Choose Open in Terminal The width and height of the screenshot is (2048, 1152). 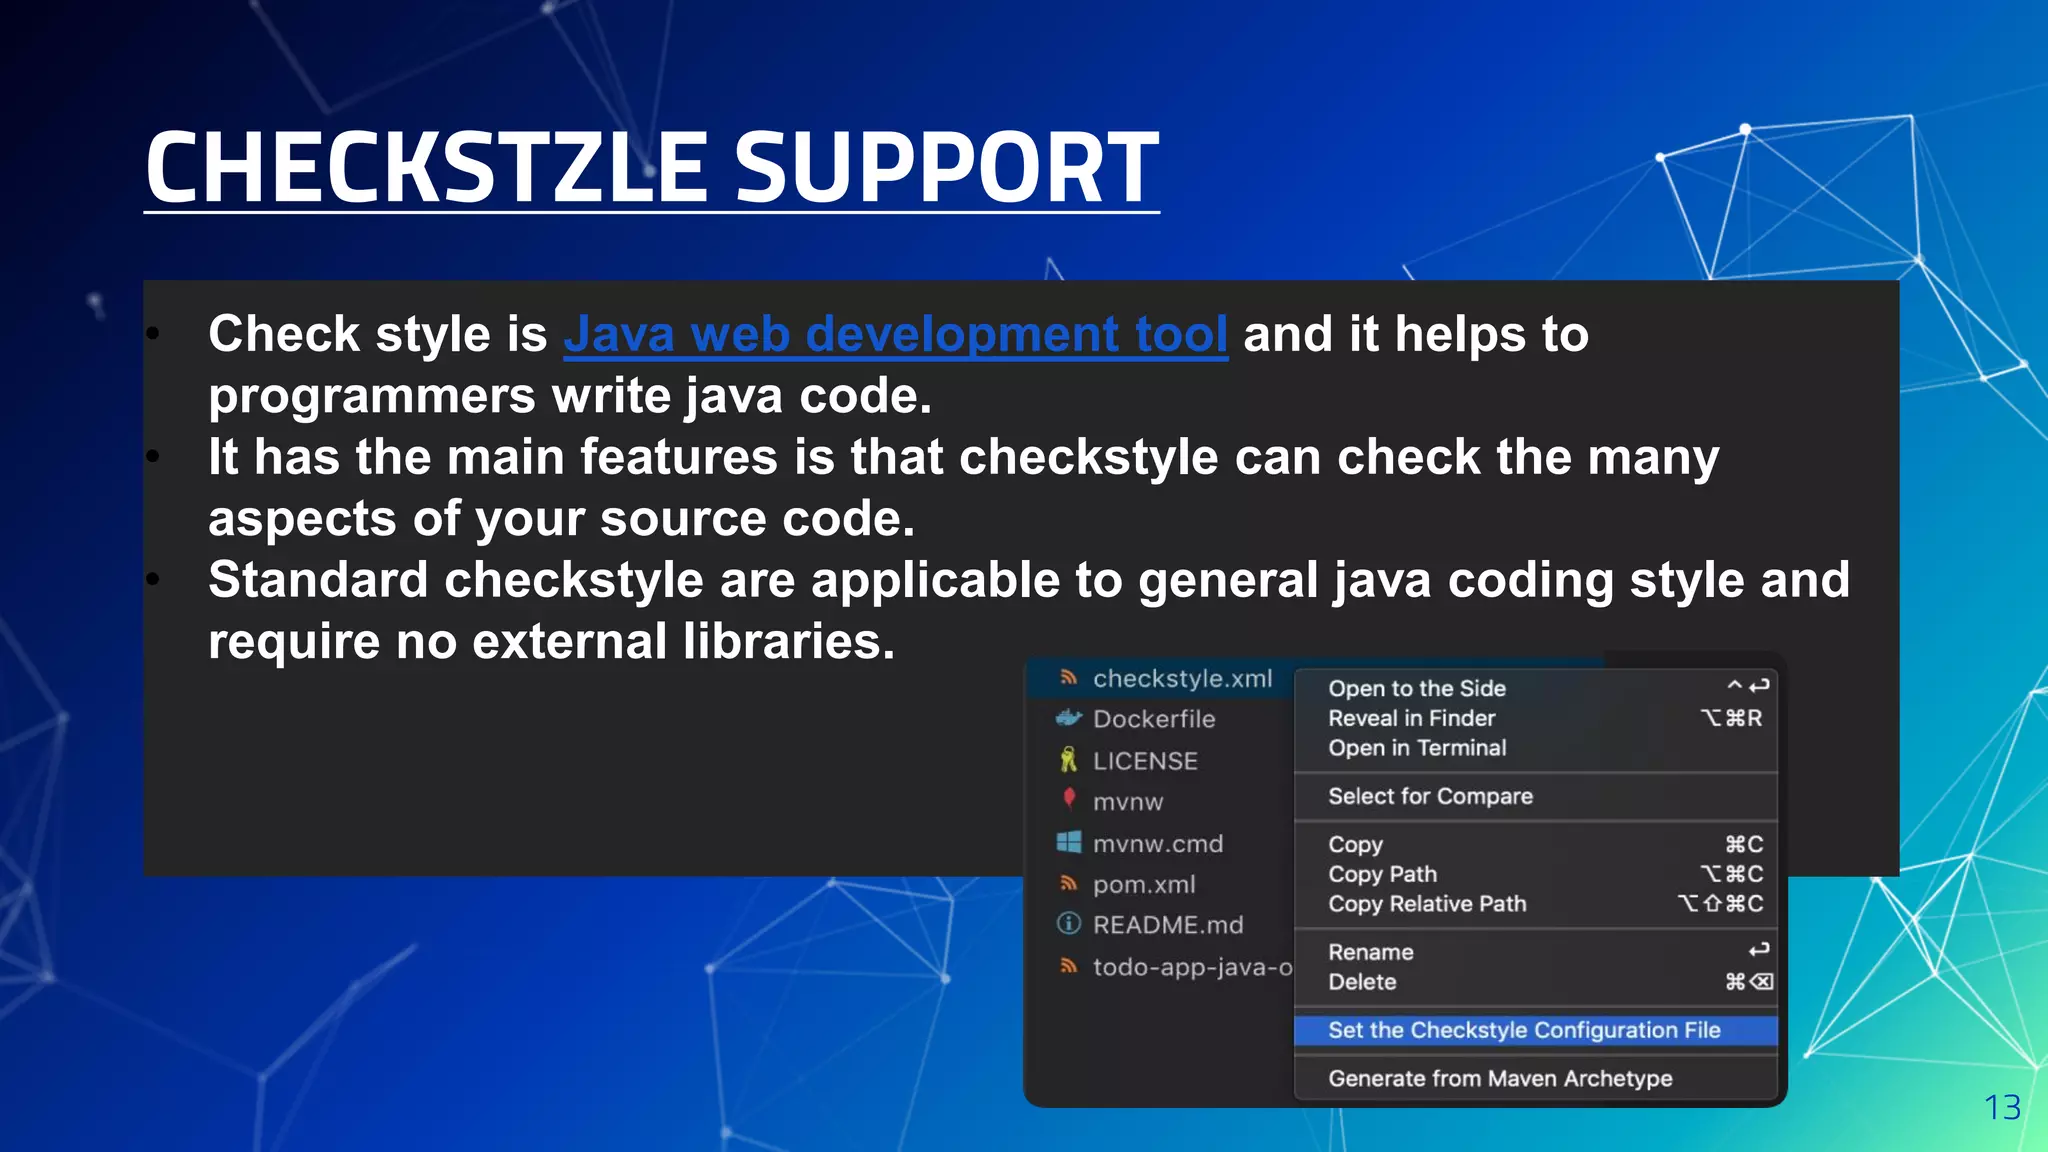tap(1535, 748)
